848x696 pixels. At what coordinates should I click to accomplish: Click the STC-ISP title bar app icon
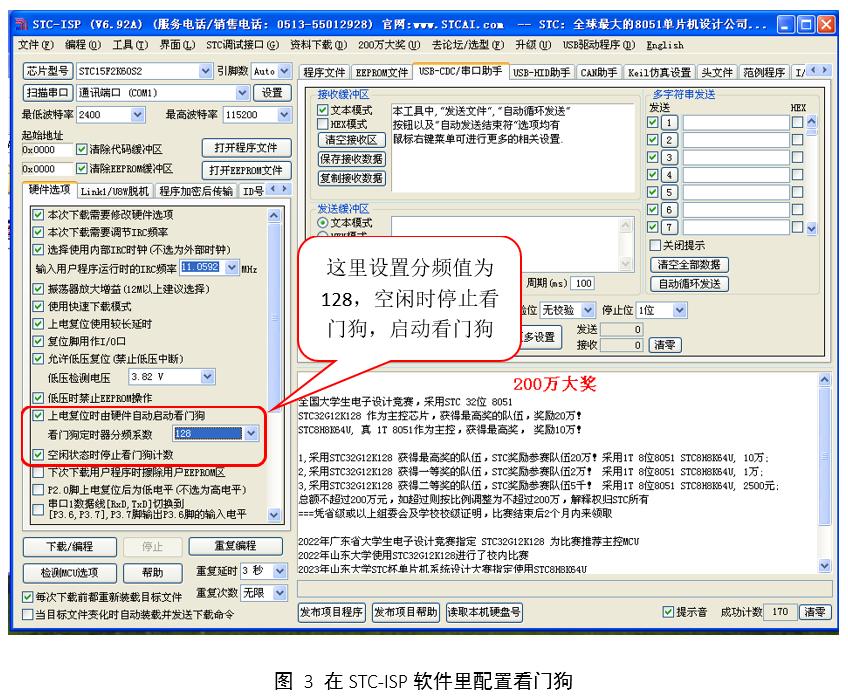click(x=21, y=24)
